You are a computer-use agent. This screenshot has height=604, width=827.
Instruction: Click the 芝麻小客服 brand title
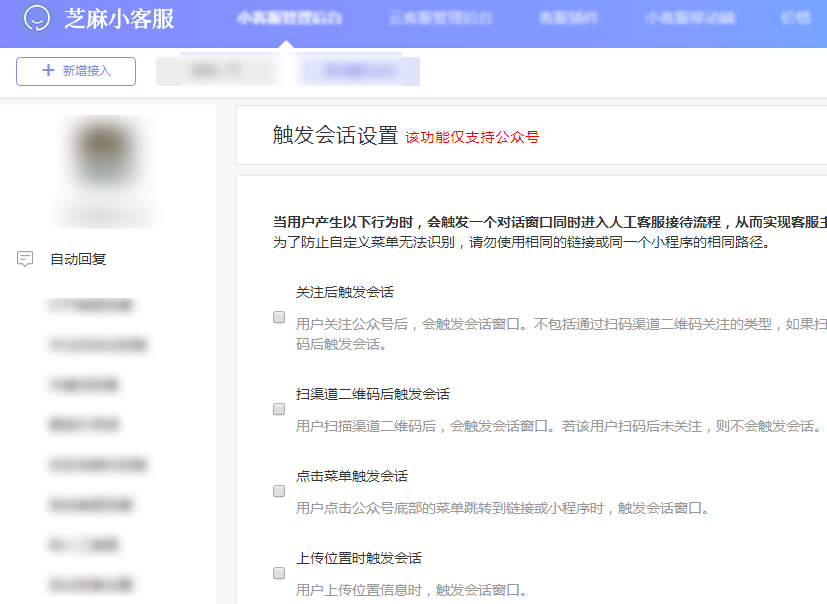pyautogui.click(x=119, y=19)
